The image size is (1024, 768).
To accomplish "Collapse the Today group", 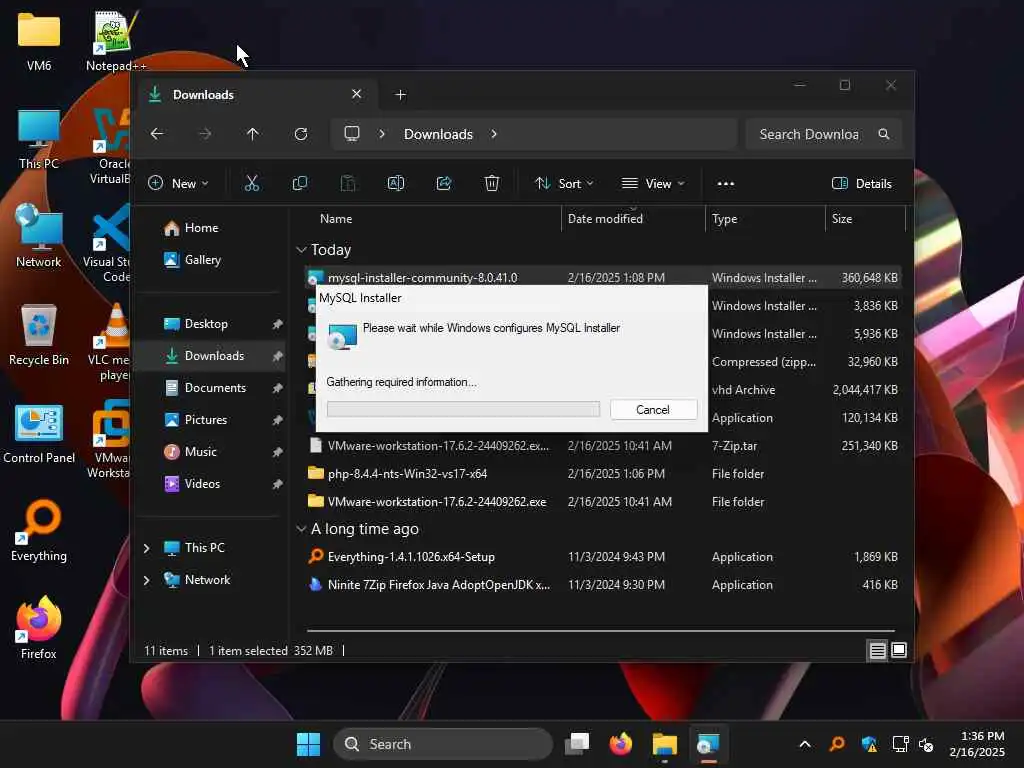I will click(301, 249).
